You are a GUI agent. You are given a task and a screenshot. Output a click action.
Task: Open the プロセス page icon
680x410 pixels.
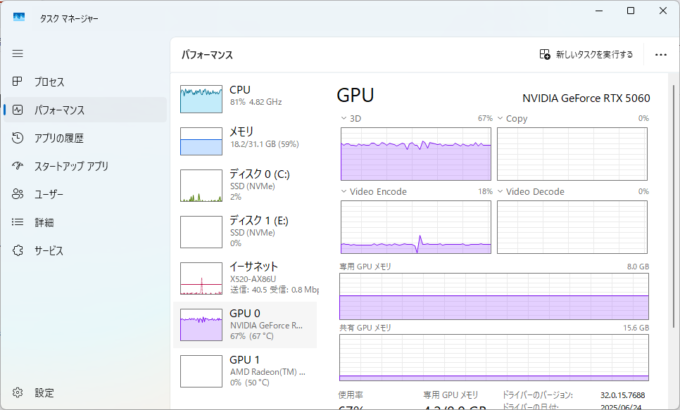(17, 81)
